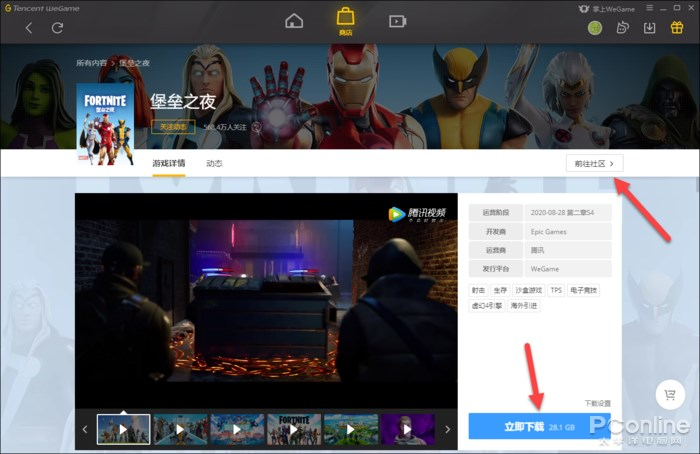Viewport: 700px width, 454px height.
Task: Open the floating shopping cart icon
Action: [x=670, y=395]
